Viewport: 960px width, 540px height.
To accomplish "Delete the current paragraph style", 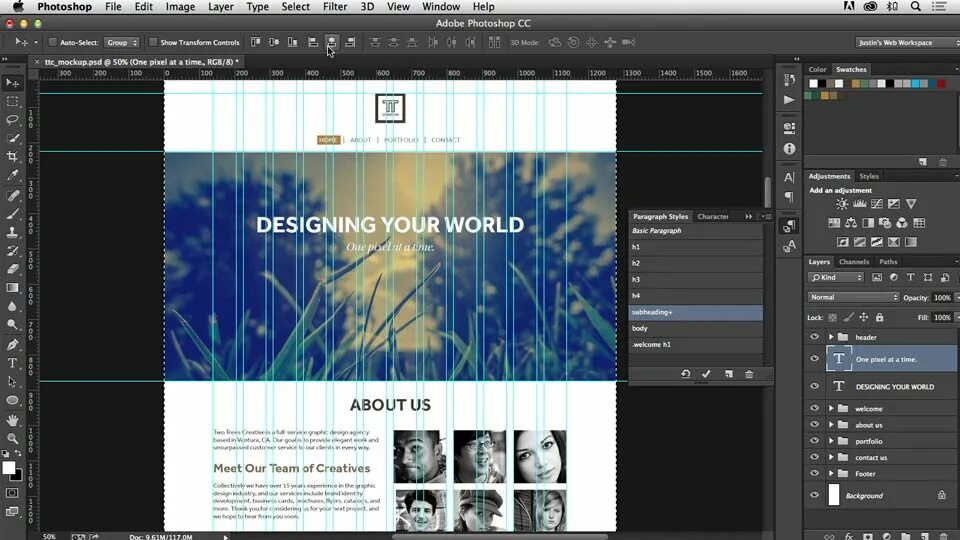I will (x=749, y=373).
